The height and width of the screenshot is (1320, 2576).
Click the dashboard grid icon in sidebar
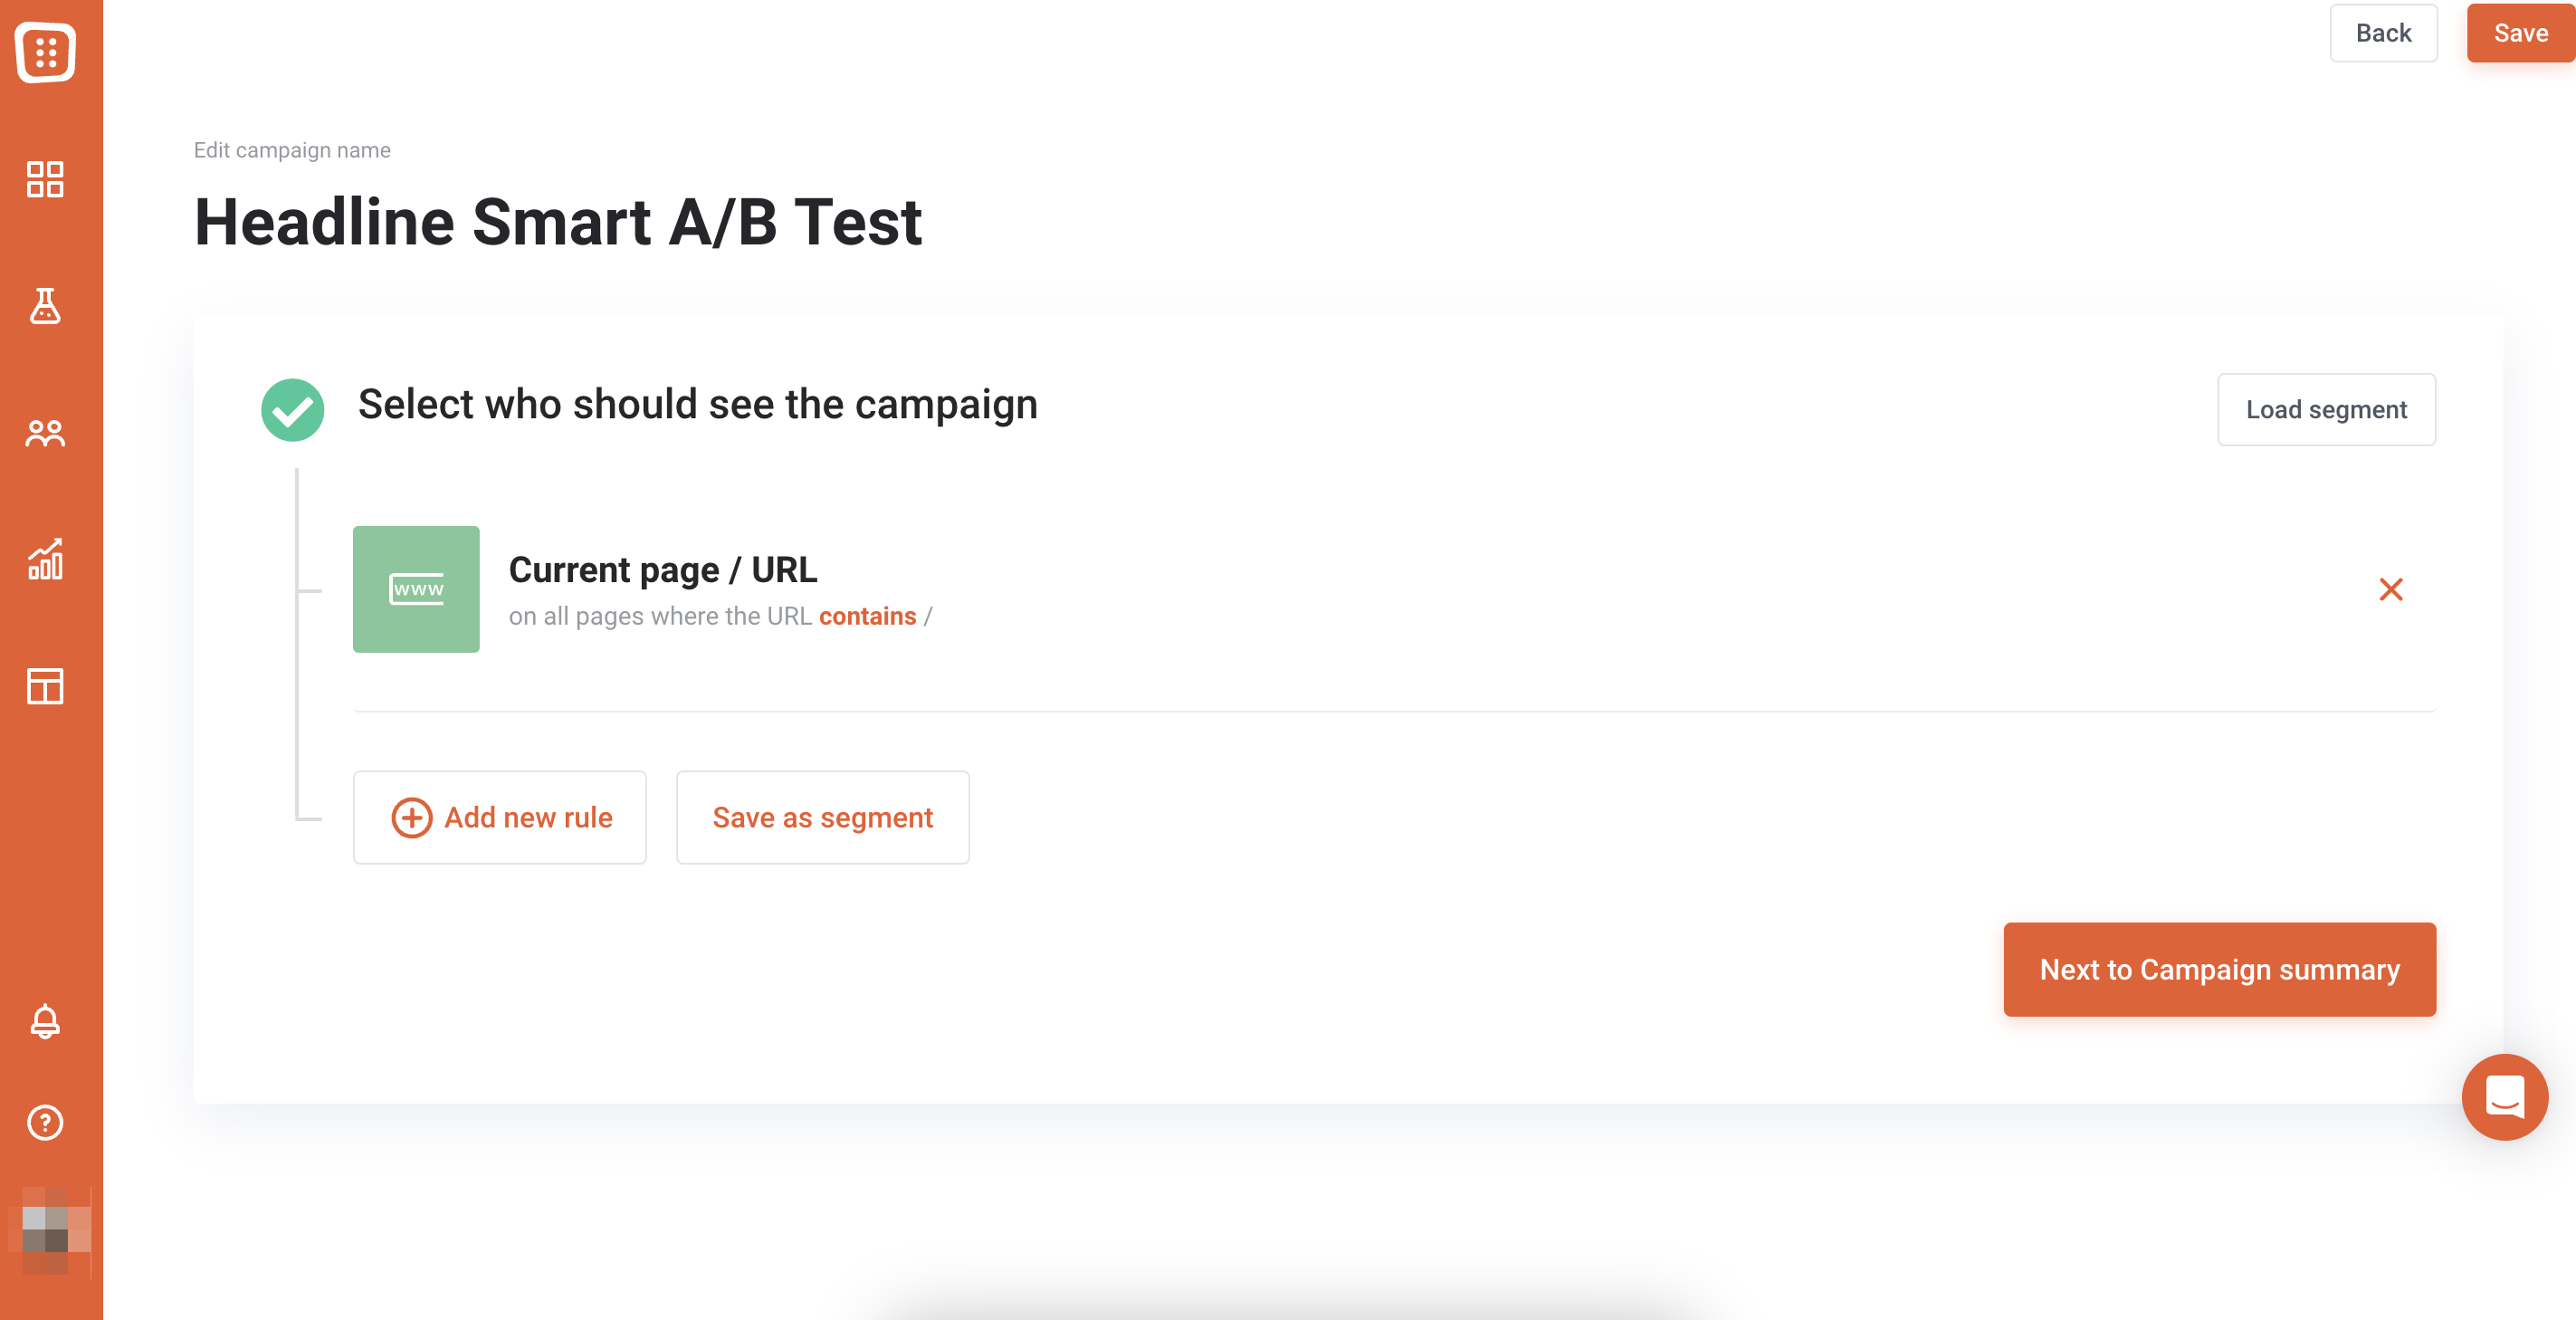click(45, 180)
